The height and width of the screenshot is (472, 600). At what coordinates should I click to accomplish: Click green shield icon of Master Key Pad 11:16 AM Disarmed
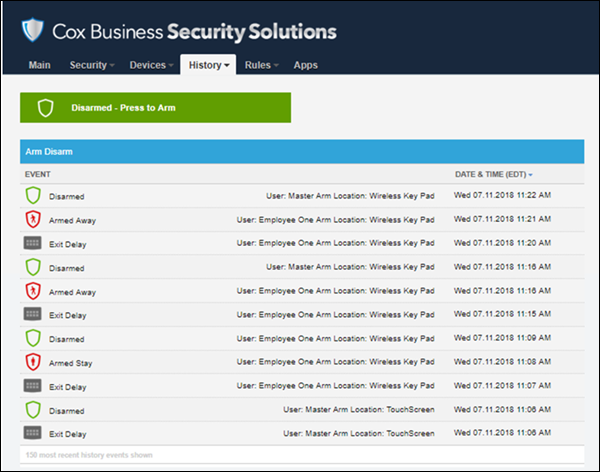(33, 267)
